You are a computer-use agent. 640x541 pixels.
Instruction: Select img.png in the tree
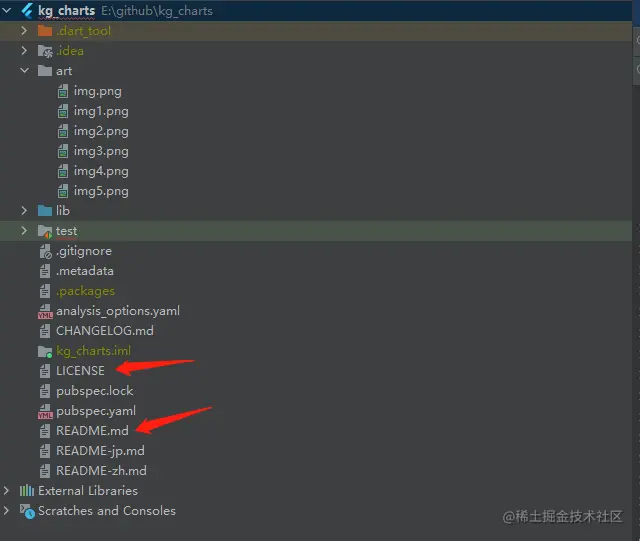coord(98,91)
